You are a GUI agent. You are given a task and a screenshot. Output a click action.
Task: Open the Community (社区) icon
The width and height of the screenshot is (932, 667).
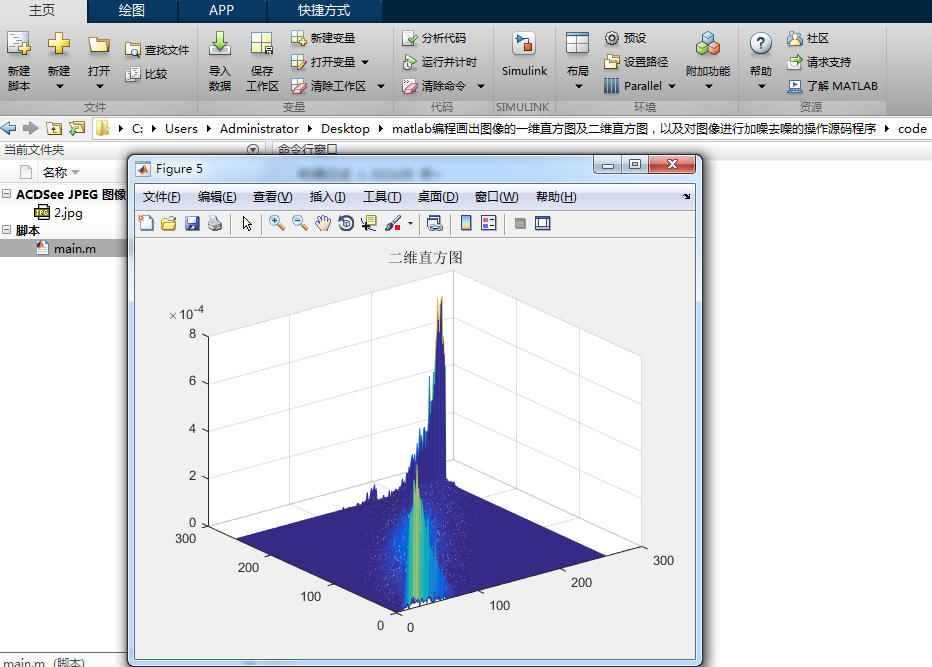(x=795, y=38)
